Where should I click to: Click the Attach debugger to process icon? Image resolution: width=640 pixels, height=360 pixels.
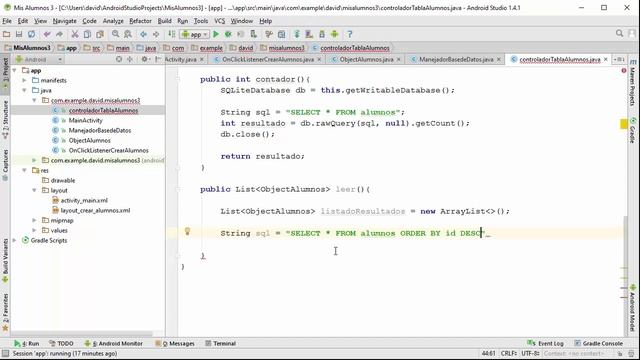[x=253, y=34]
